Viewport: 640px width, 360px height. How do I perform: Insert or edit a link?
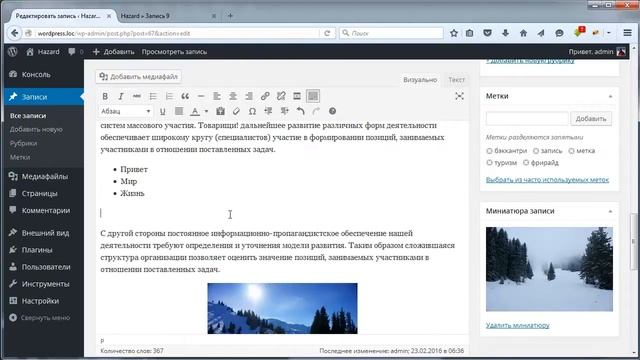(265, 96)
